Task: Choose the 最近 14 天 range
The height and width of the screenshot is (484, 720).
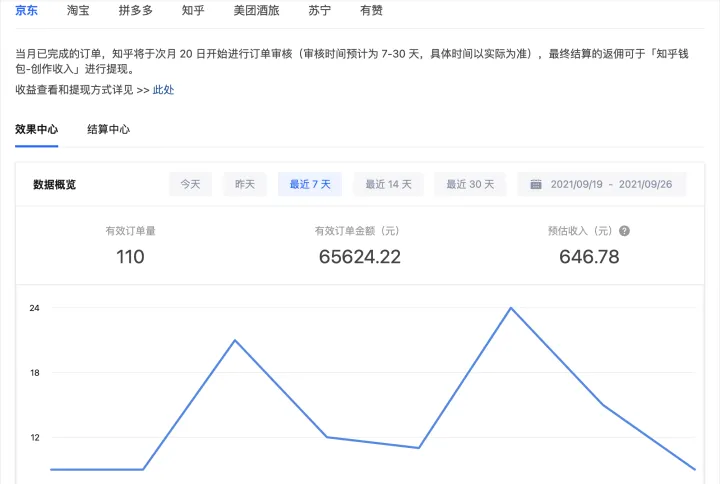Action: coord(388,184)
